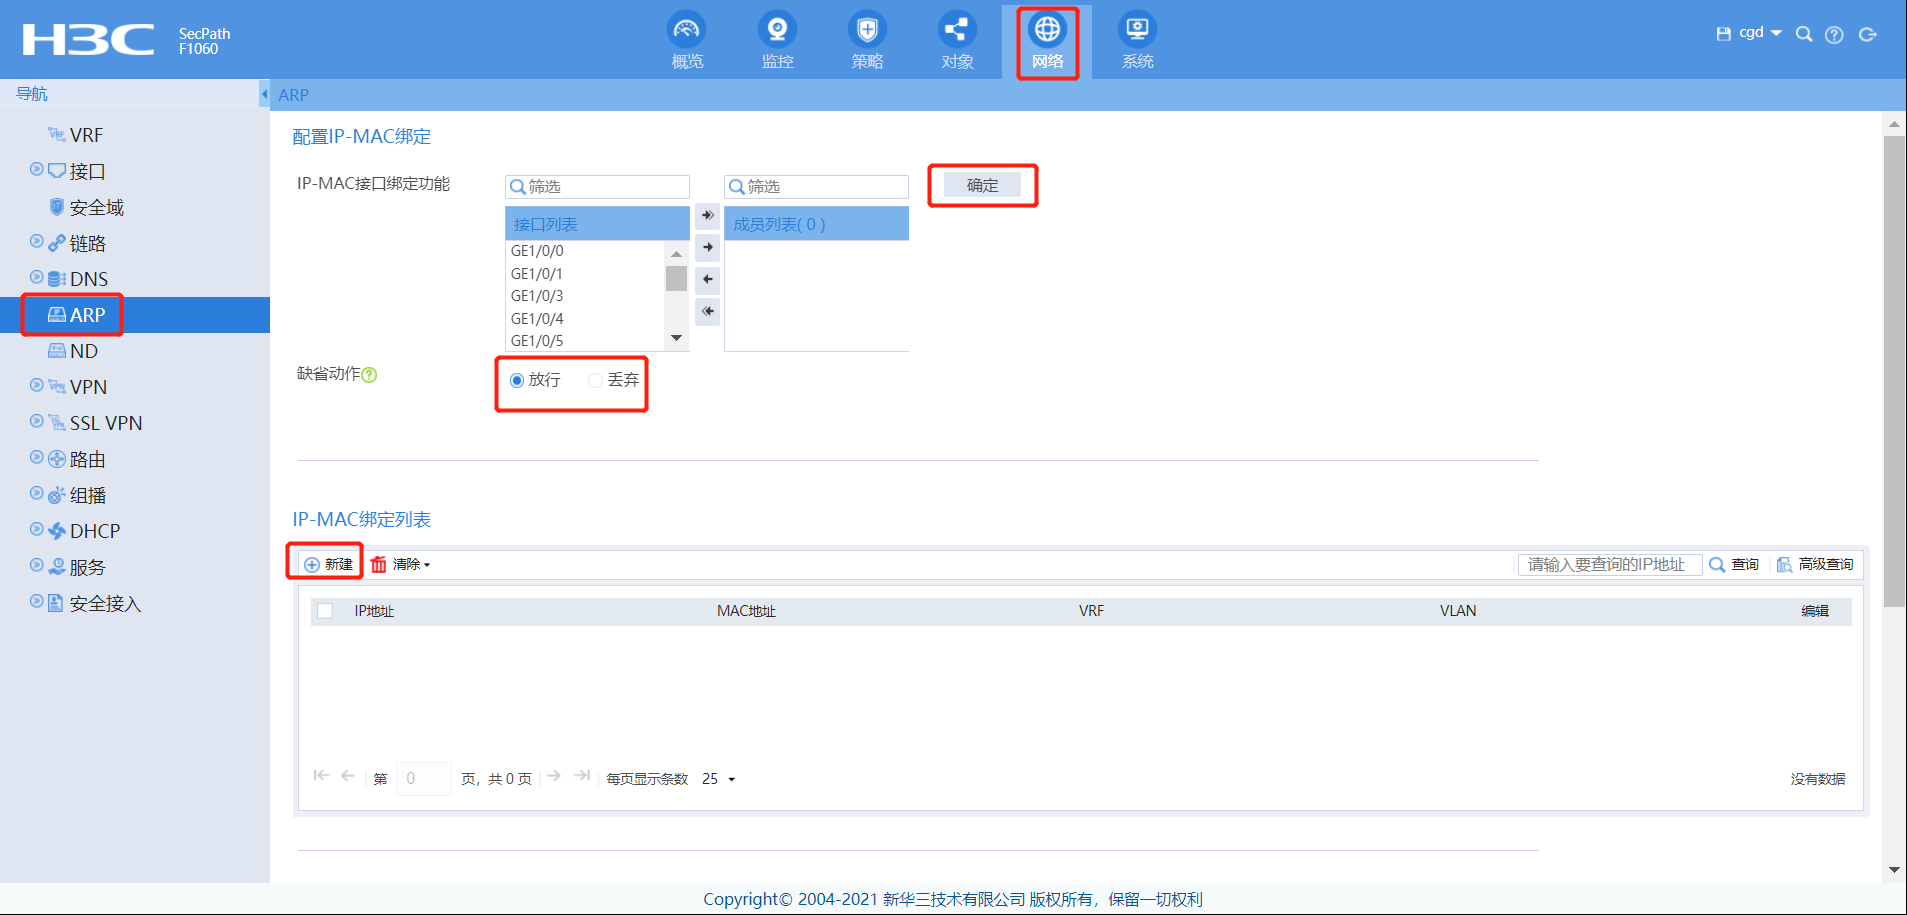Select the 放行 permit radio button

click(517, 380)
